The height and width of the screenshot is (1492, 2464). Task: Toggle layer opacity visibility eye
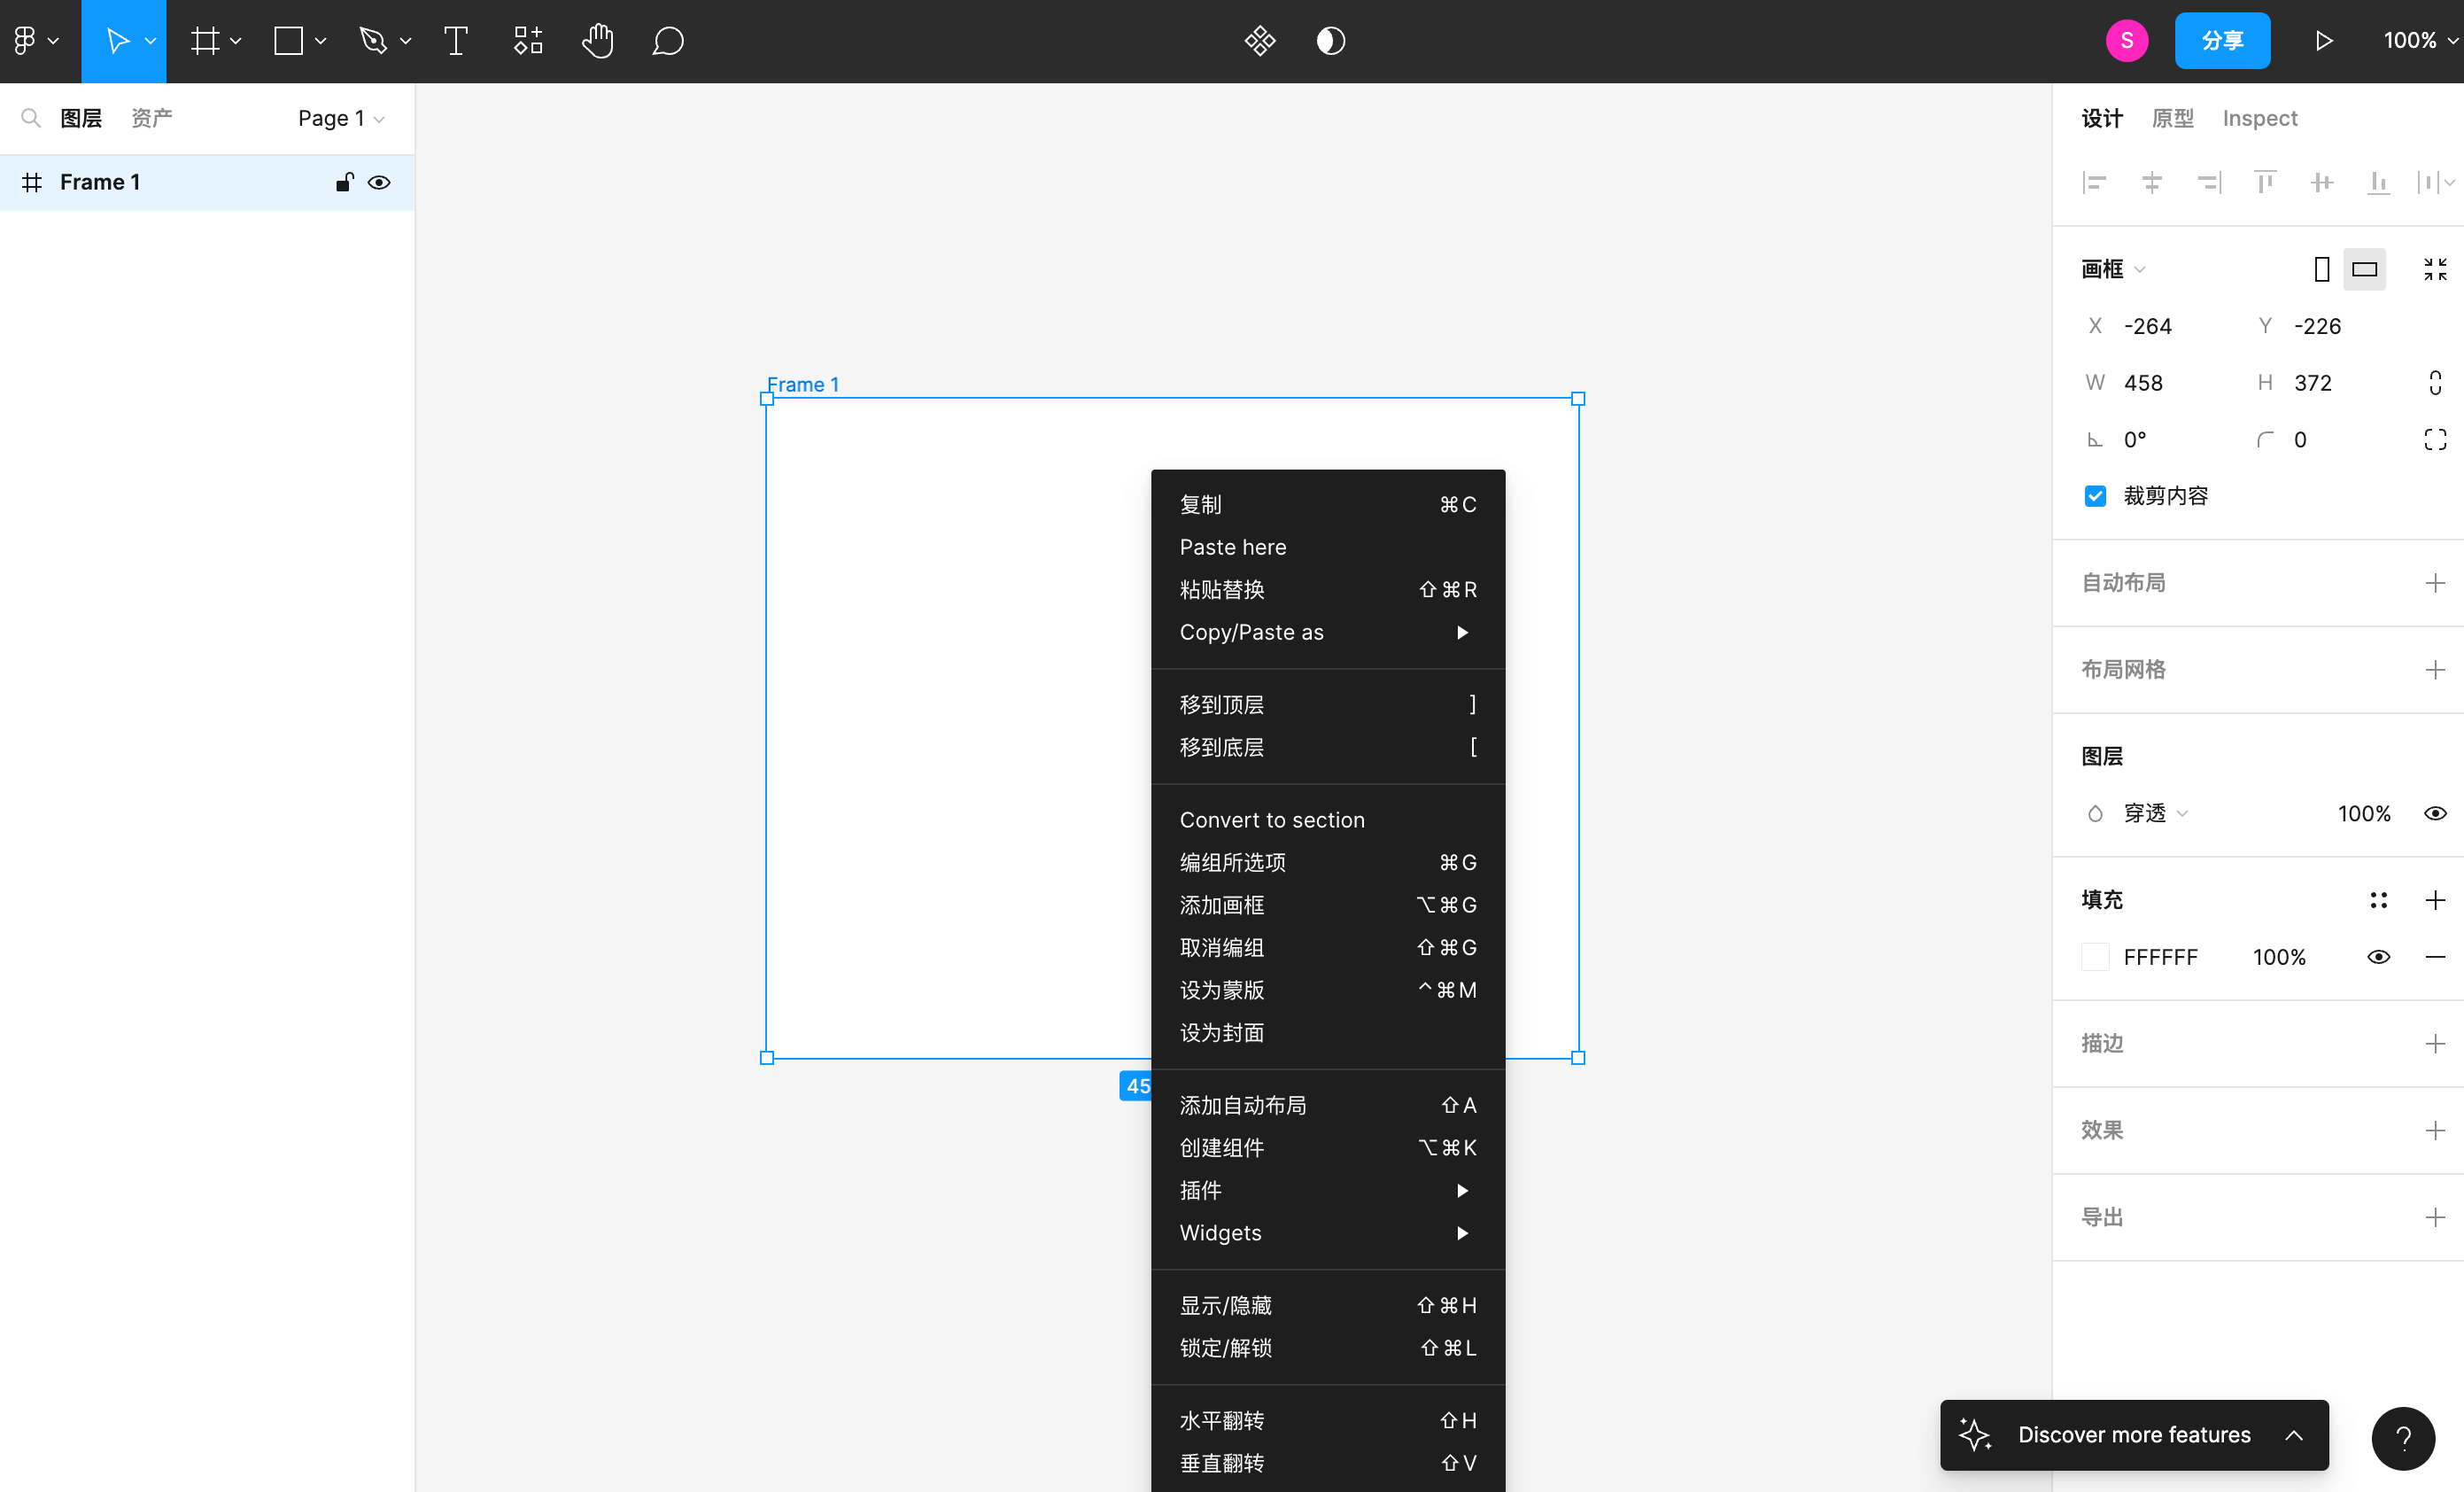coord(2435,813)
